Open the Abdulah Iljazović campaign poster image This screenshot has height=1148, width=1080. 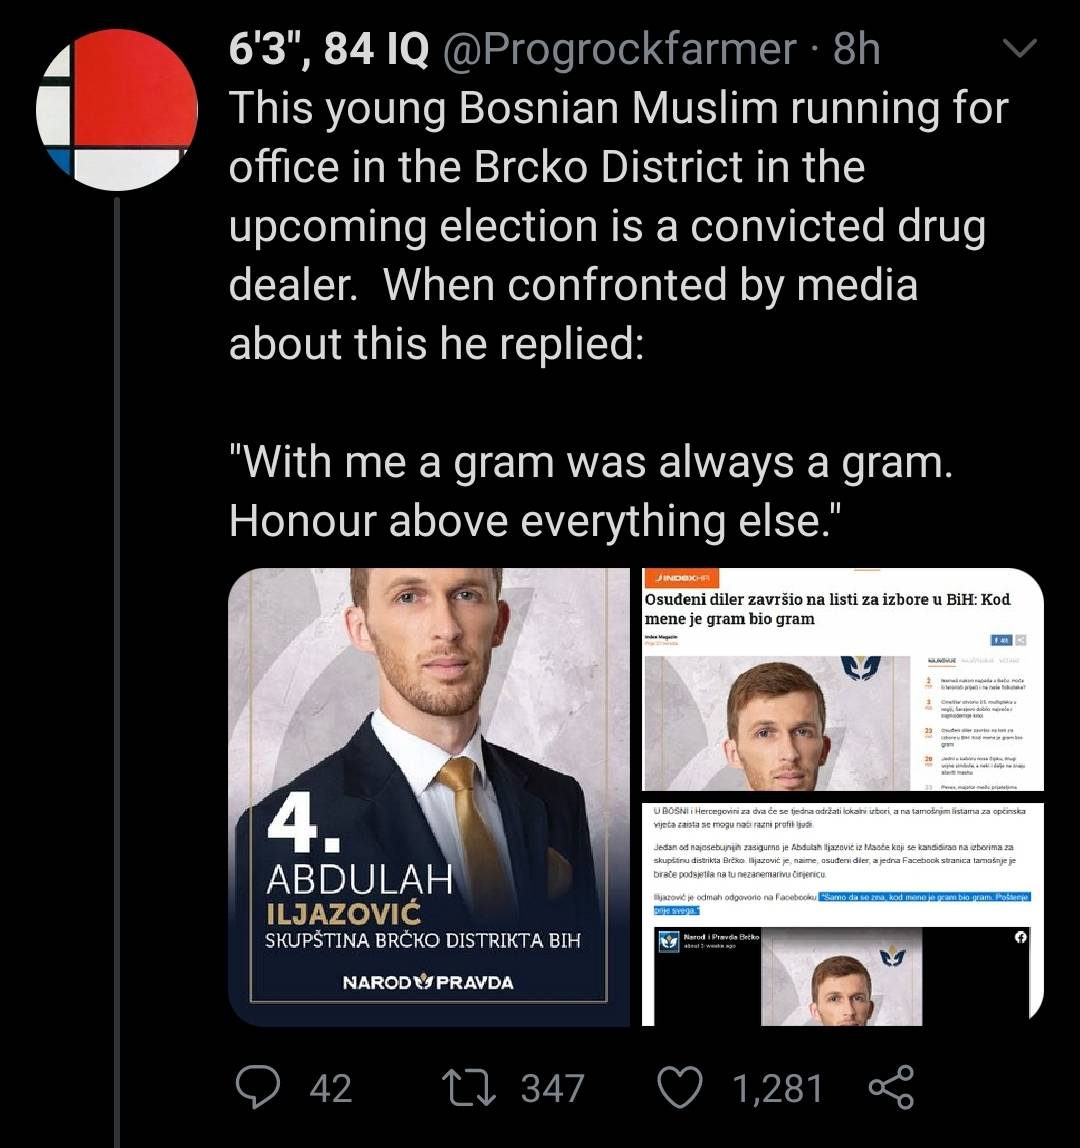coord(429,795)
